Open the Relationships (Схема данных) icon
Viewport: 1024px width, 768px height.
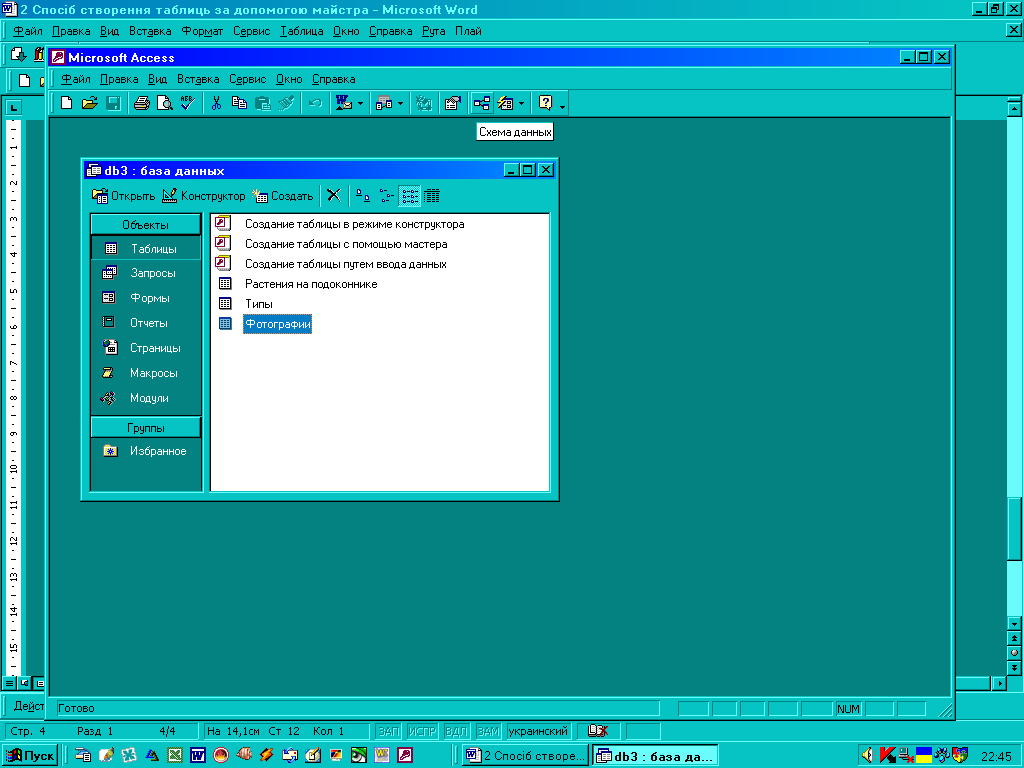482,103
